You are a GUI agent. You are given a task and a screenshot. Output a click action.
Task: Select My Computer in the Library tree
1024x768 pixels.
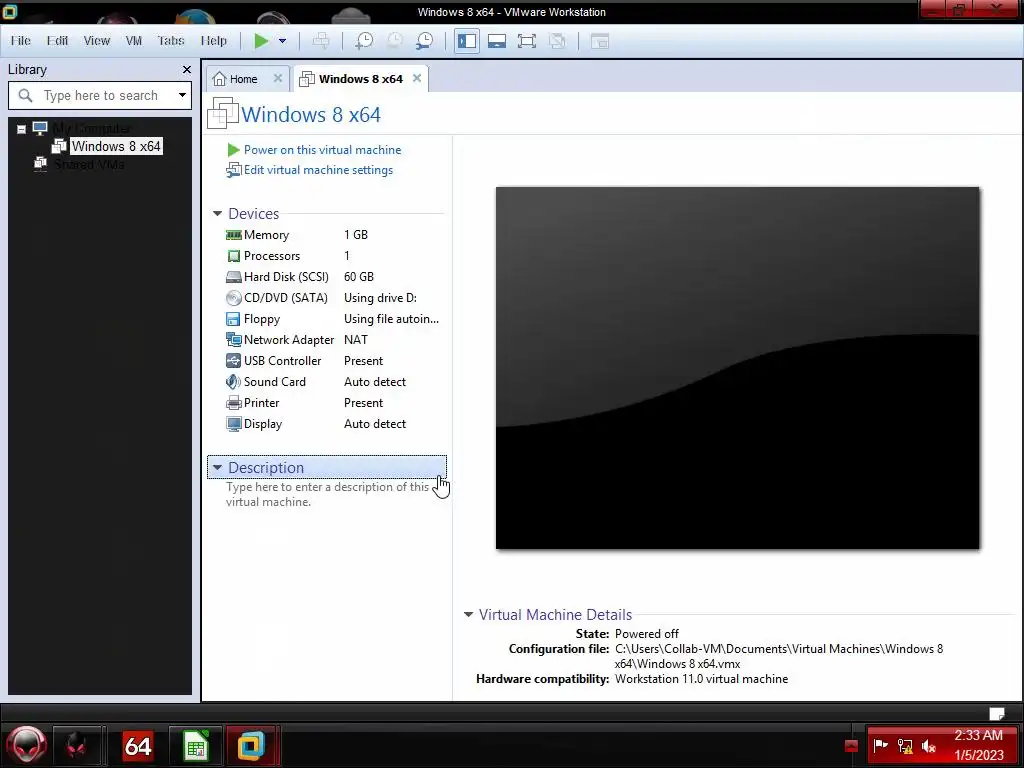click(x=91, y=128)
